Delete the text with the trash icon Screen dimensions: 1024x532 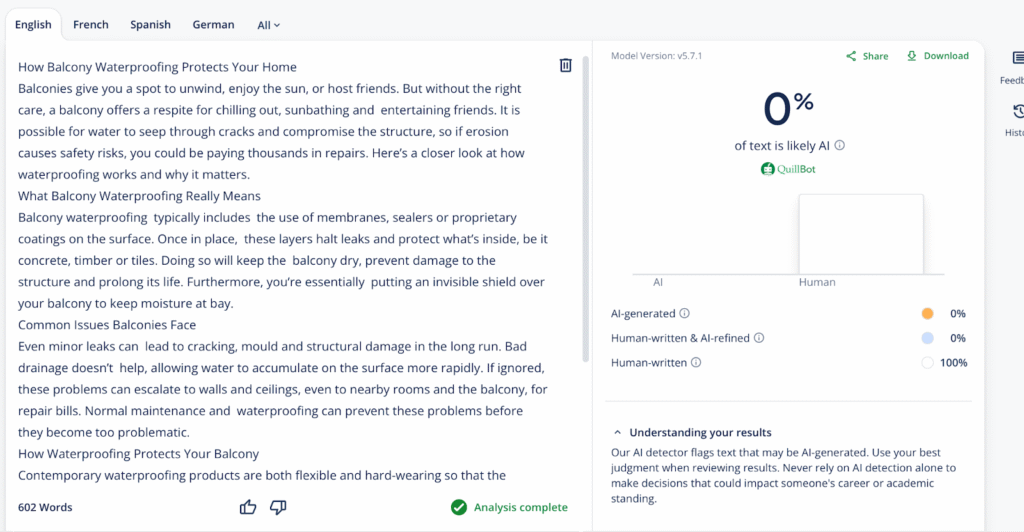click(565, 66)
